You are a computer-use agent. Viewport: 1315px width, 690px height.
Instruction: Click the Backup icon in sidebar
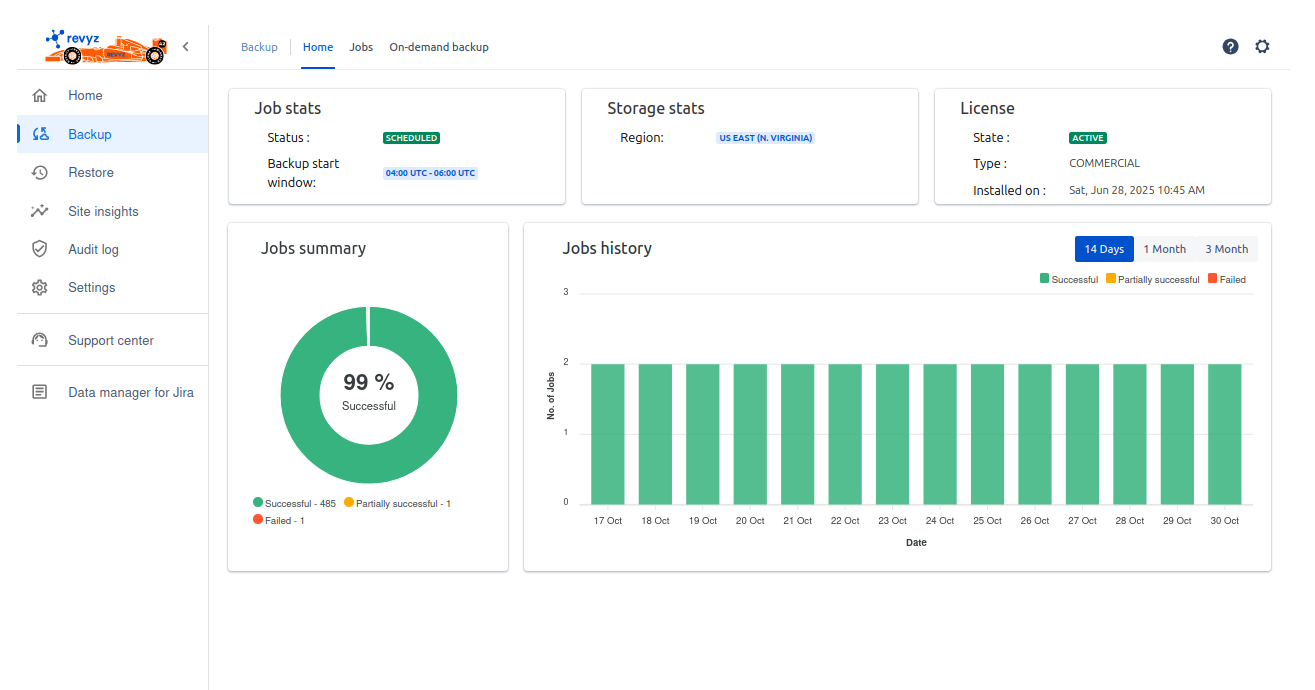(40, 134)
